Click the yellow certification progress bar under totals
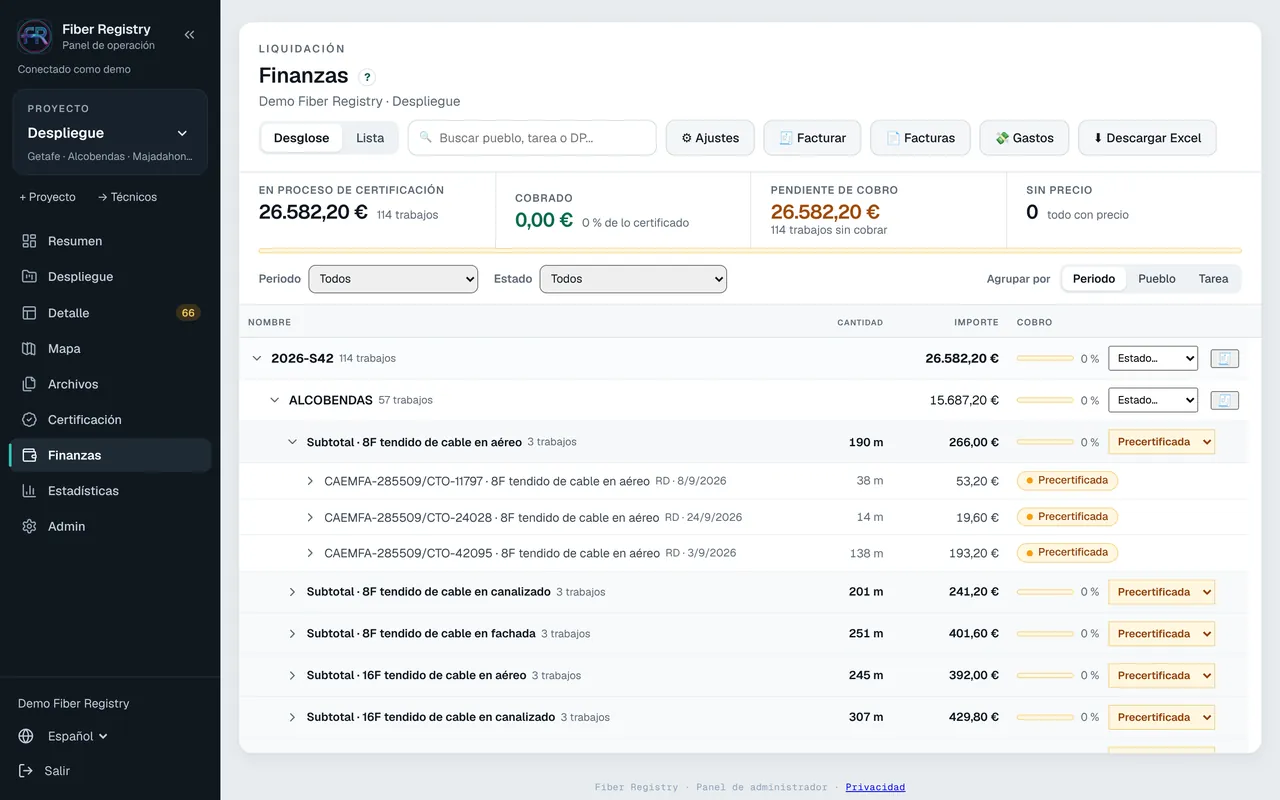 coord(750,250)
